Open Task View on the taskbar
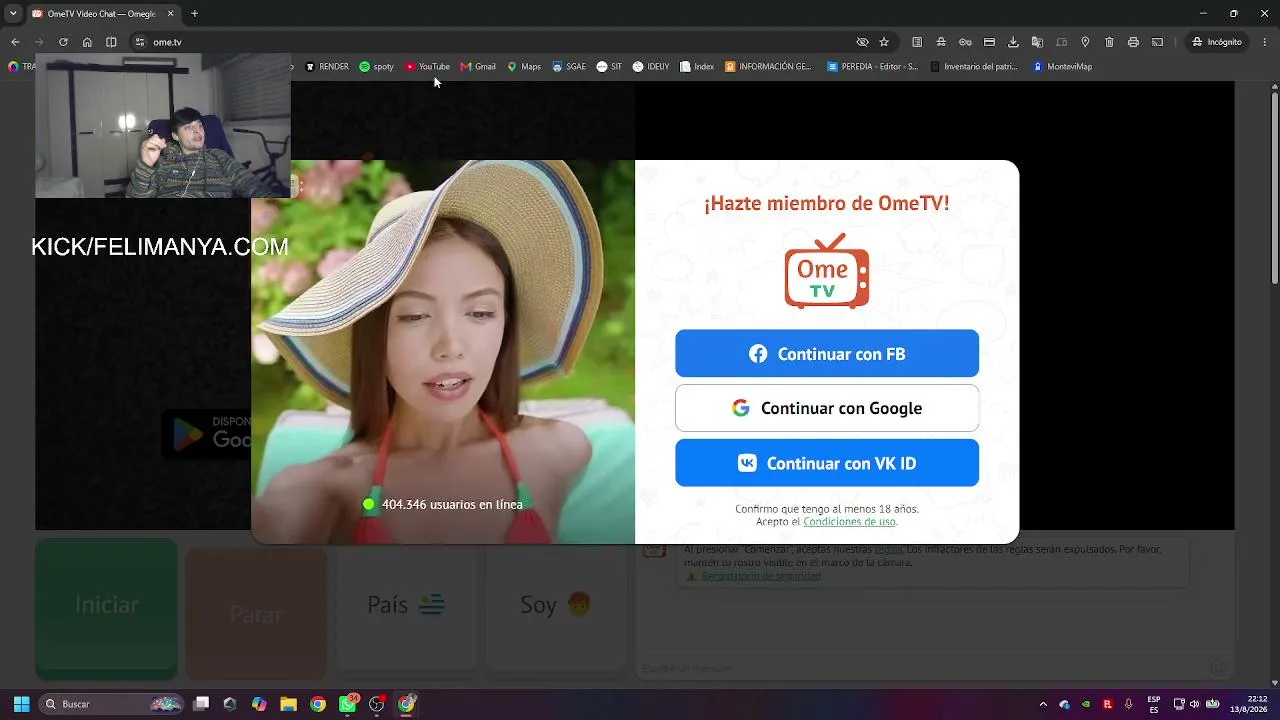 [201, 704]
